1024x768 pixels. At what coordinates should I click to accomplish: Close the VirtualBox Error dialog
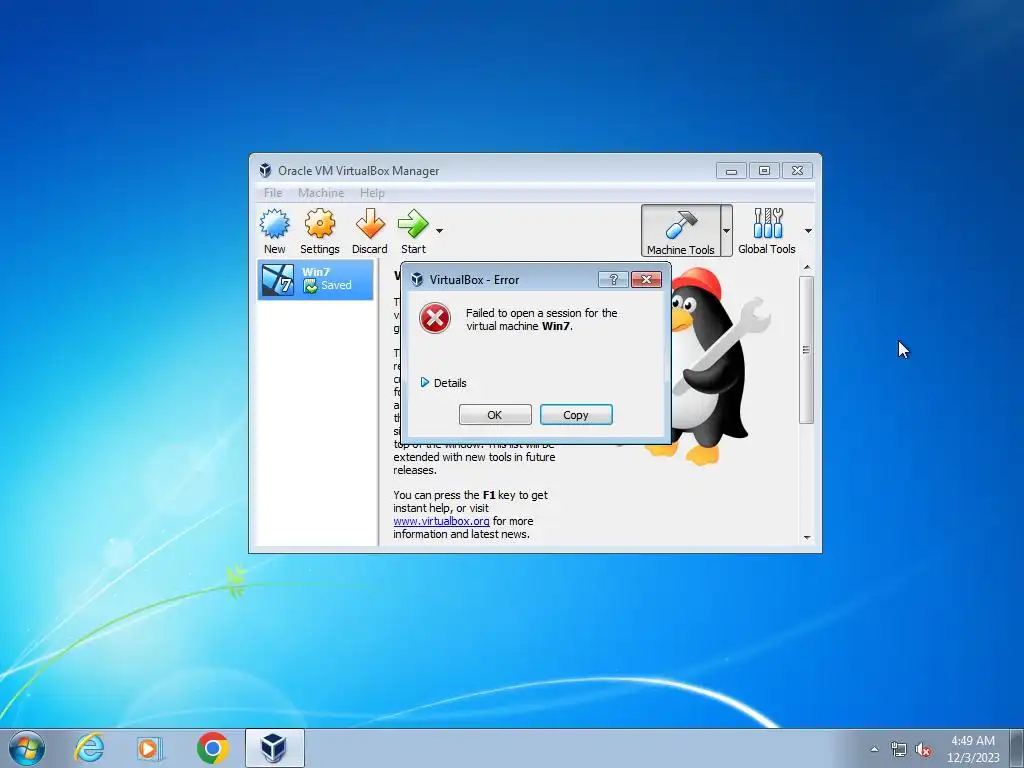pyautogui.click(x=647, y=280)
